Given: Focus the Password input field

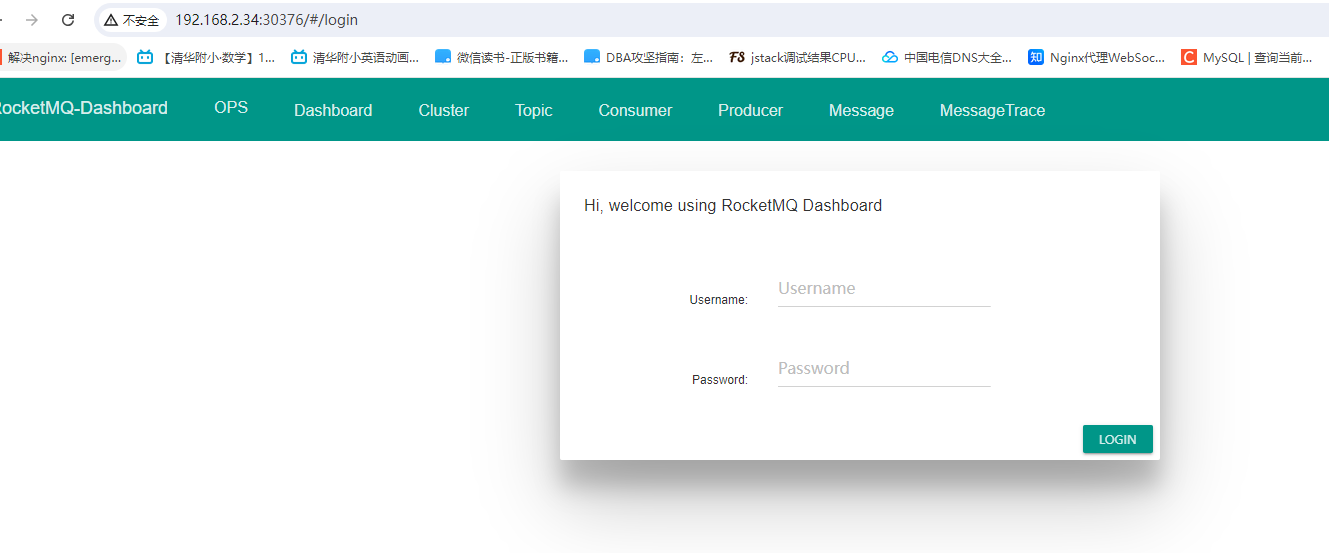Looking at the screenshot, I should point(884,369).
